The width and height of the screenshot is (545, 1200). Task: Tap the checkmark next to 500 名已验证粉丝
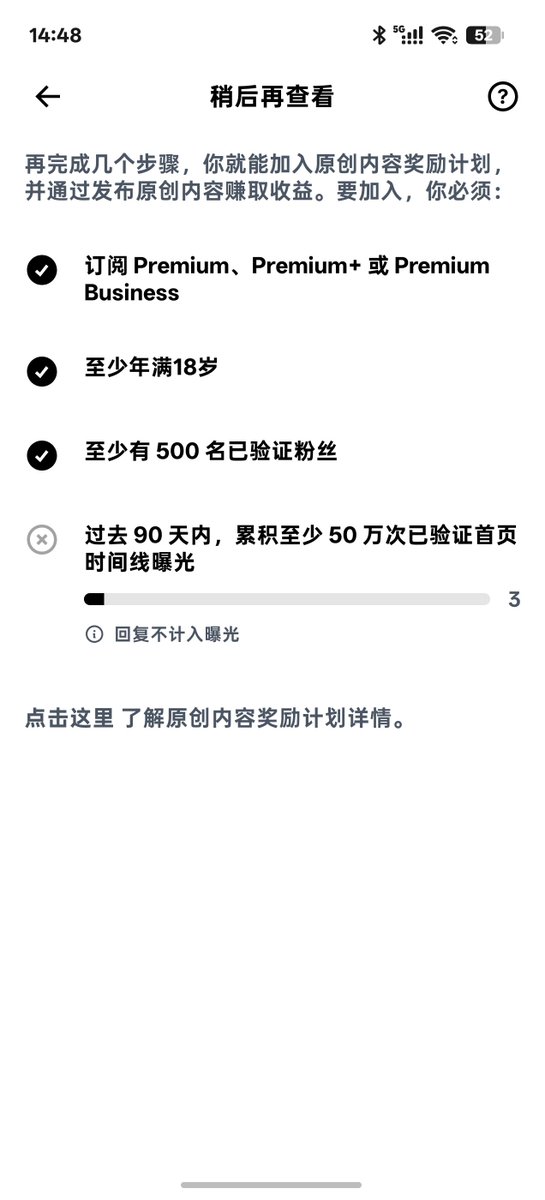pos(41,455)
